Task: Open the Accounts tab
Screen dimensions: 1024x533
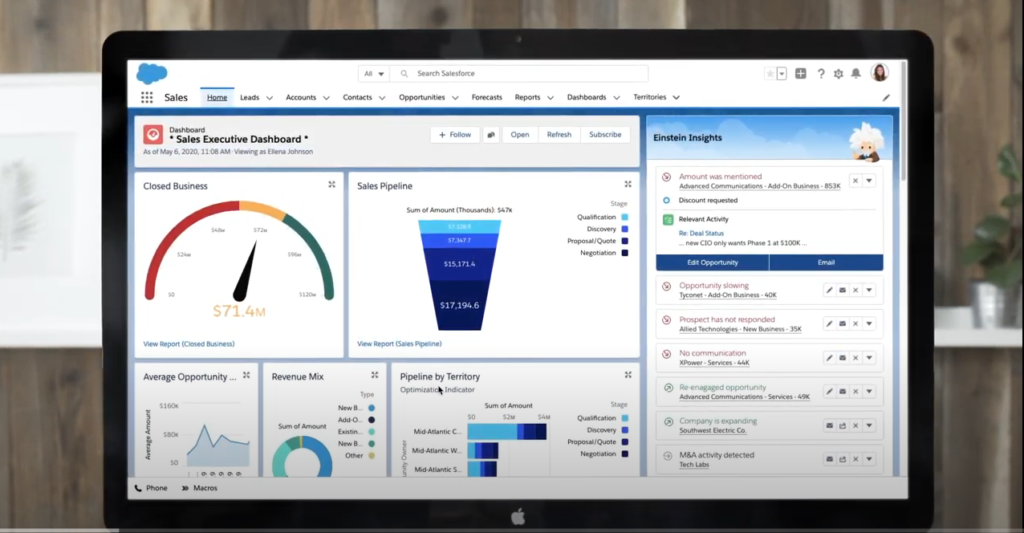Action: point(300,97)
